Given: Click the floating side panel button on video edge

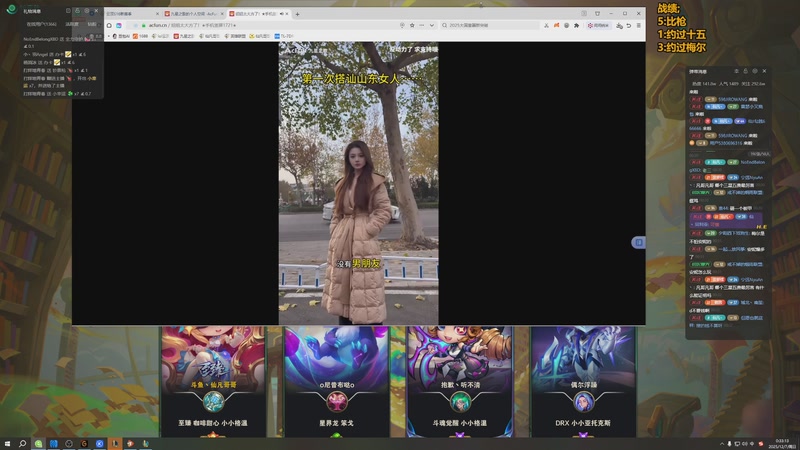Looking at the screenshot, I should pos(638,242).
